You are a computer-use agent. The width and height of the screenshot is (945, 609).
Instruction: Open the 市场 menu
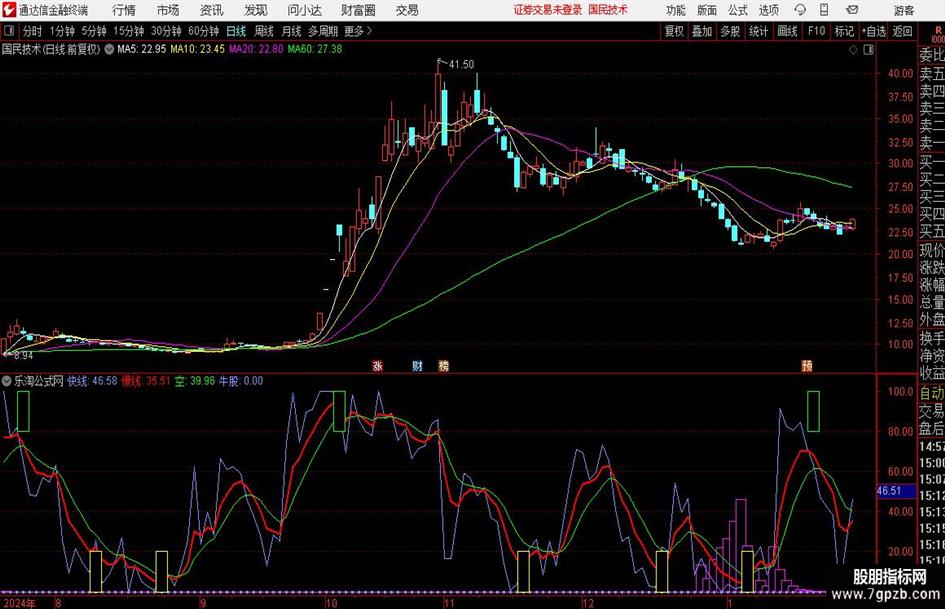point(168,10)
